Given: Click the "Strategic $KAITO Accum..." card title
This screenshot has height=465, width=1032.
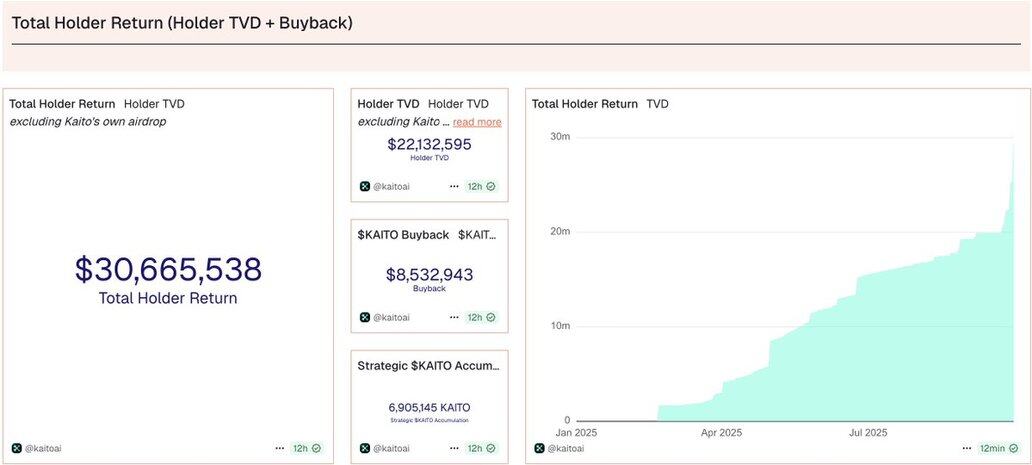Looking at the screenshot, I should pyautogui.click(x=428, y=366).
